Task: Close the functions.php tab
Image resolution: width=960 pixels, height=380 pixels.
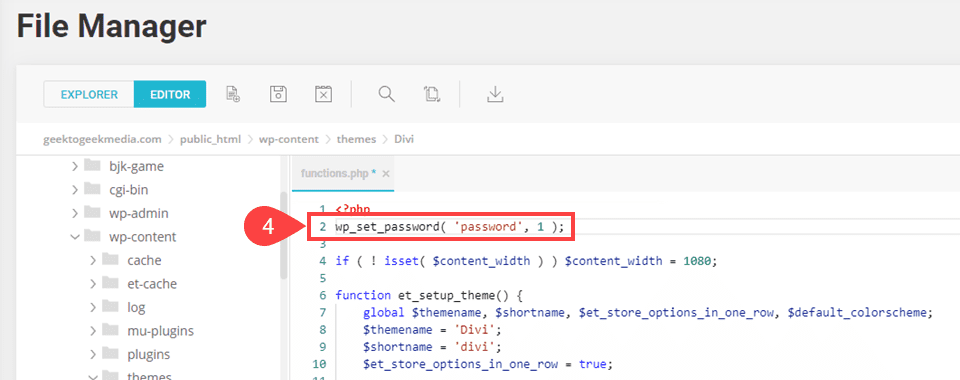Action: tap(386, 174)
